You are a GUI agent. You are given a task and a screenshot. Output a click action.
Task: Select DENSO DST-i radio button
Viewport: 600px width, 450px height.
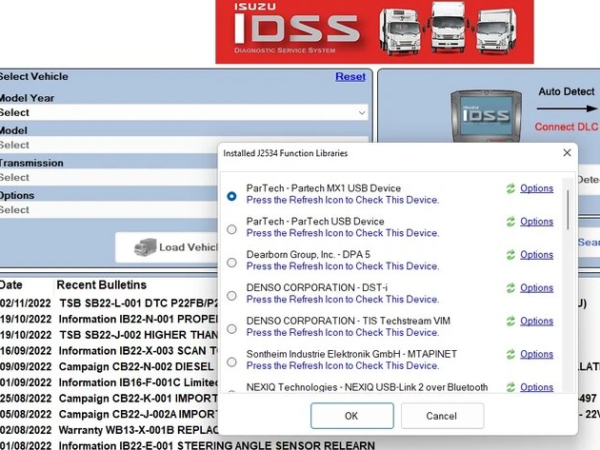click(x=232, y=295)
